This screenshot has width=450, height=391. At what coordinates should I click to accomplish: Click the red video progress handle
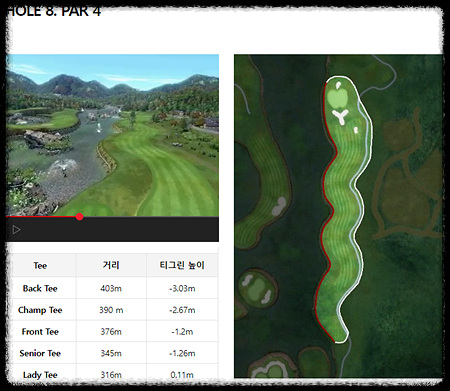(x=79, y=217)
